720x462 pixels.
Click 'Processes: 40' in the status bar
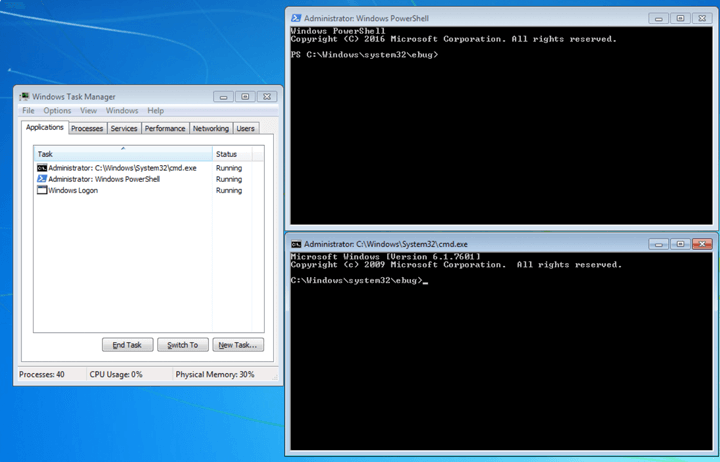point(42,374)
